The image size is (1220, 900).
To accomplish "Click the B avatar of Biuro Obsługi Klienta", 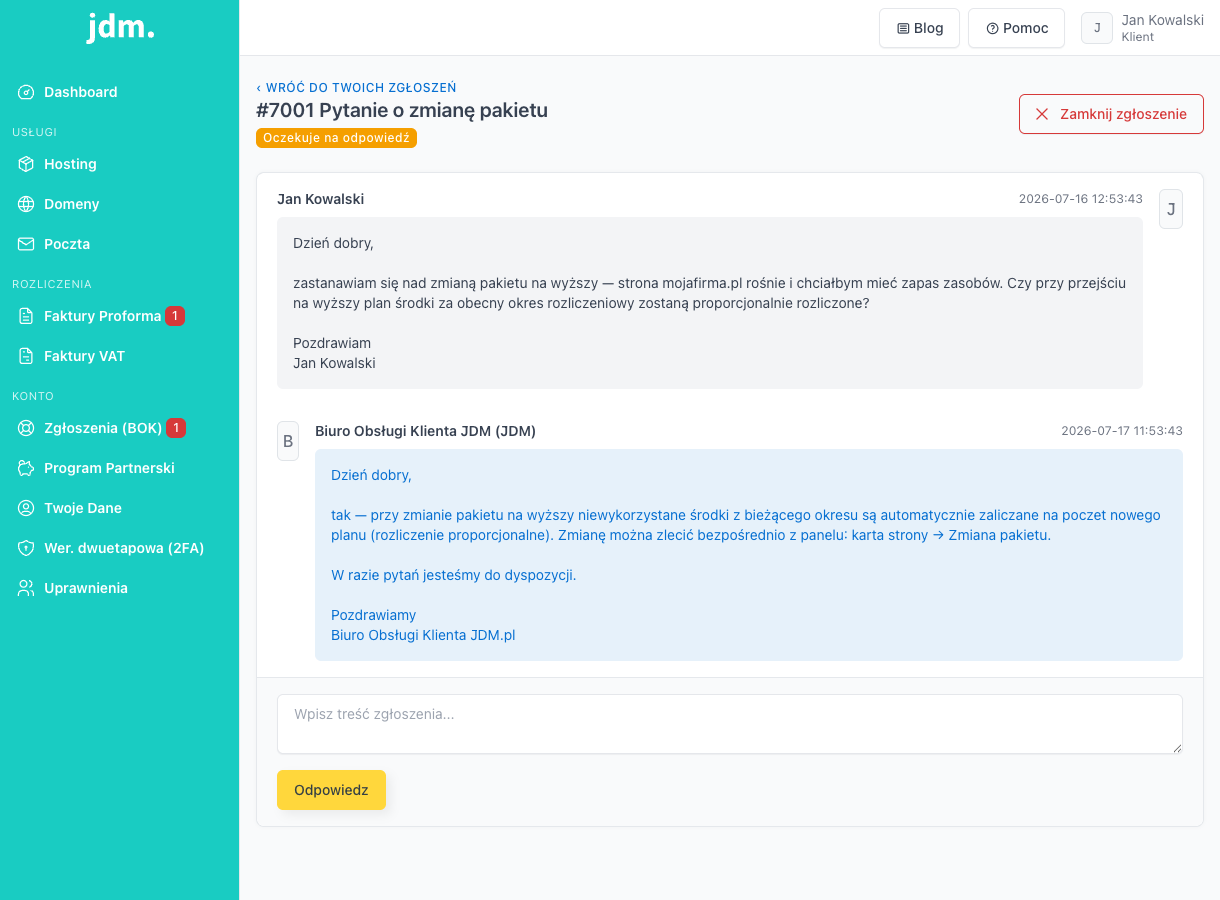I will (288, 441).
